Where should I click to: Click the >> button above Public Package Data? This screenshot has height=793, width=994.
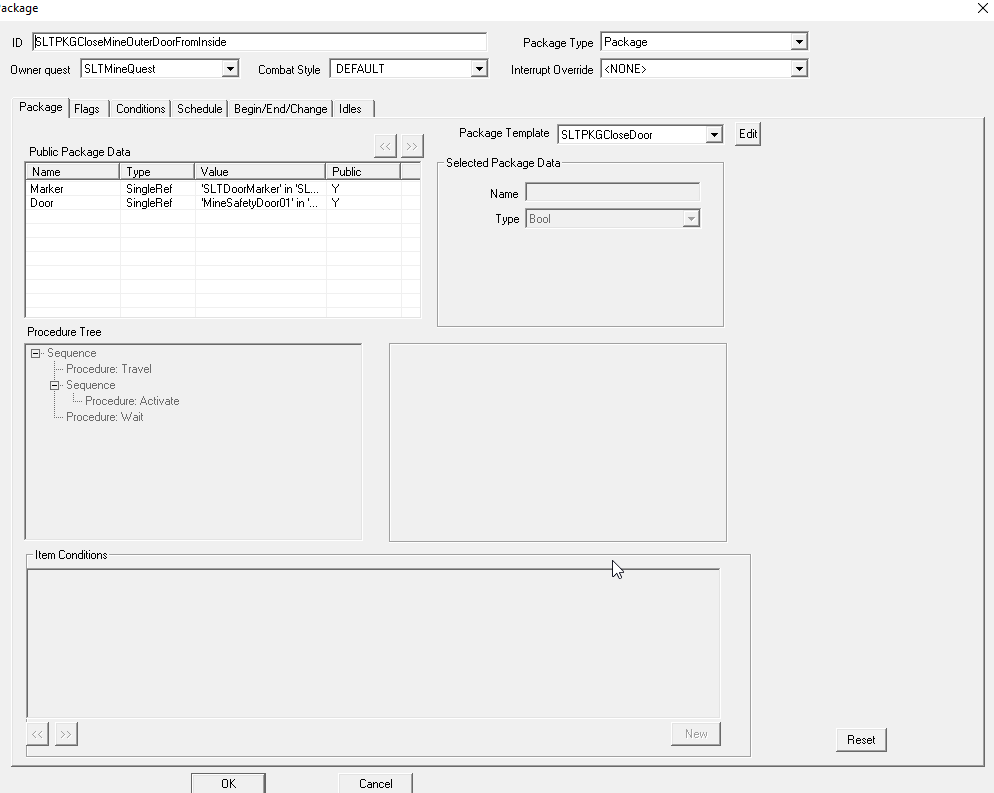412,146
